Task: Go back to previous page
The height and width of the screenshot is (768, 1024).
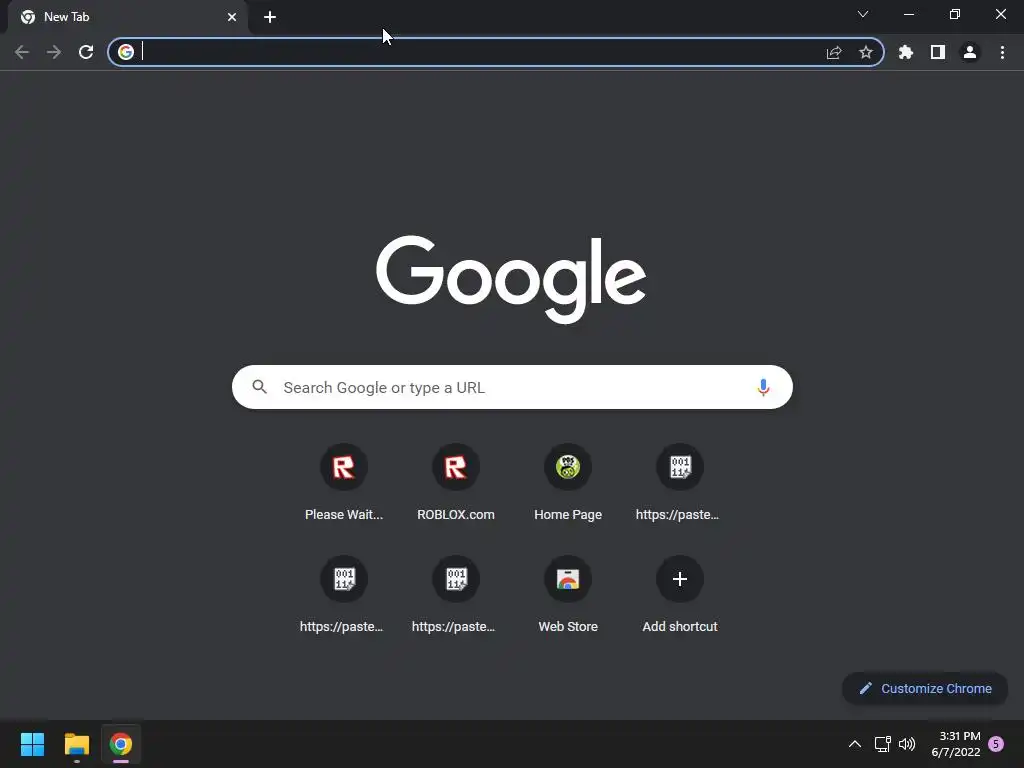Action: pos(22,52)
